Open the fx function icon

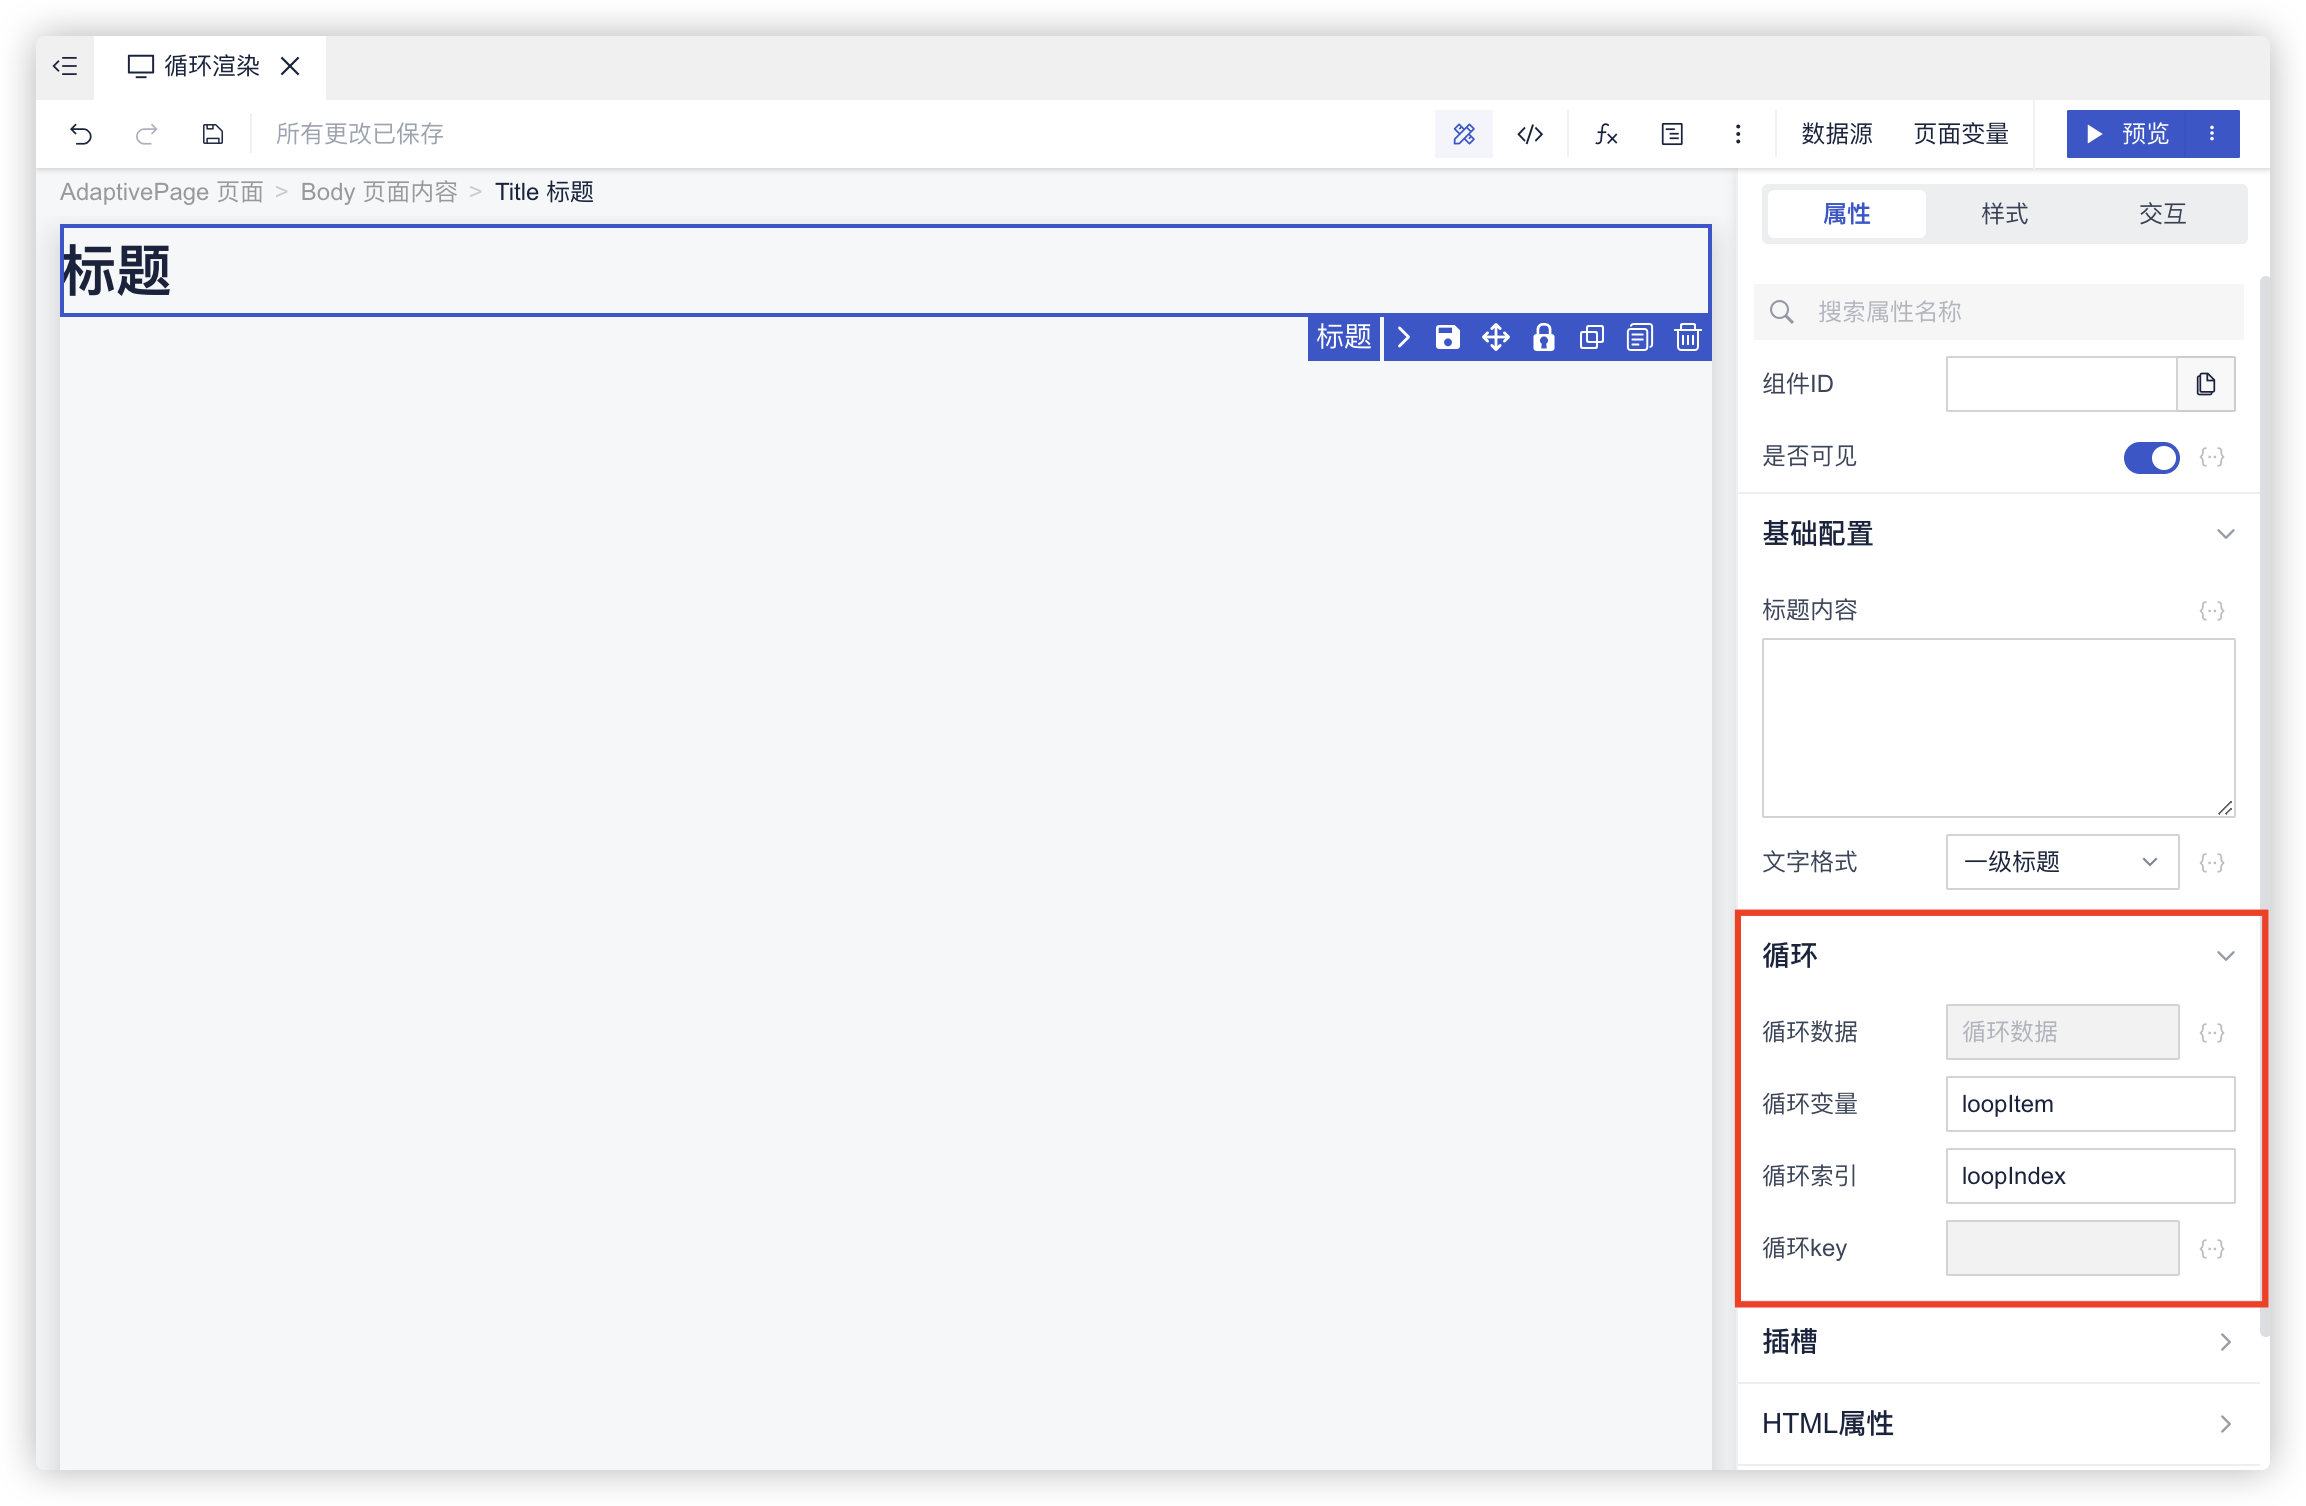tap(1606, 134)
